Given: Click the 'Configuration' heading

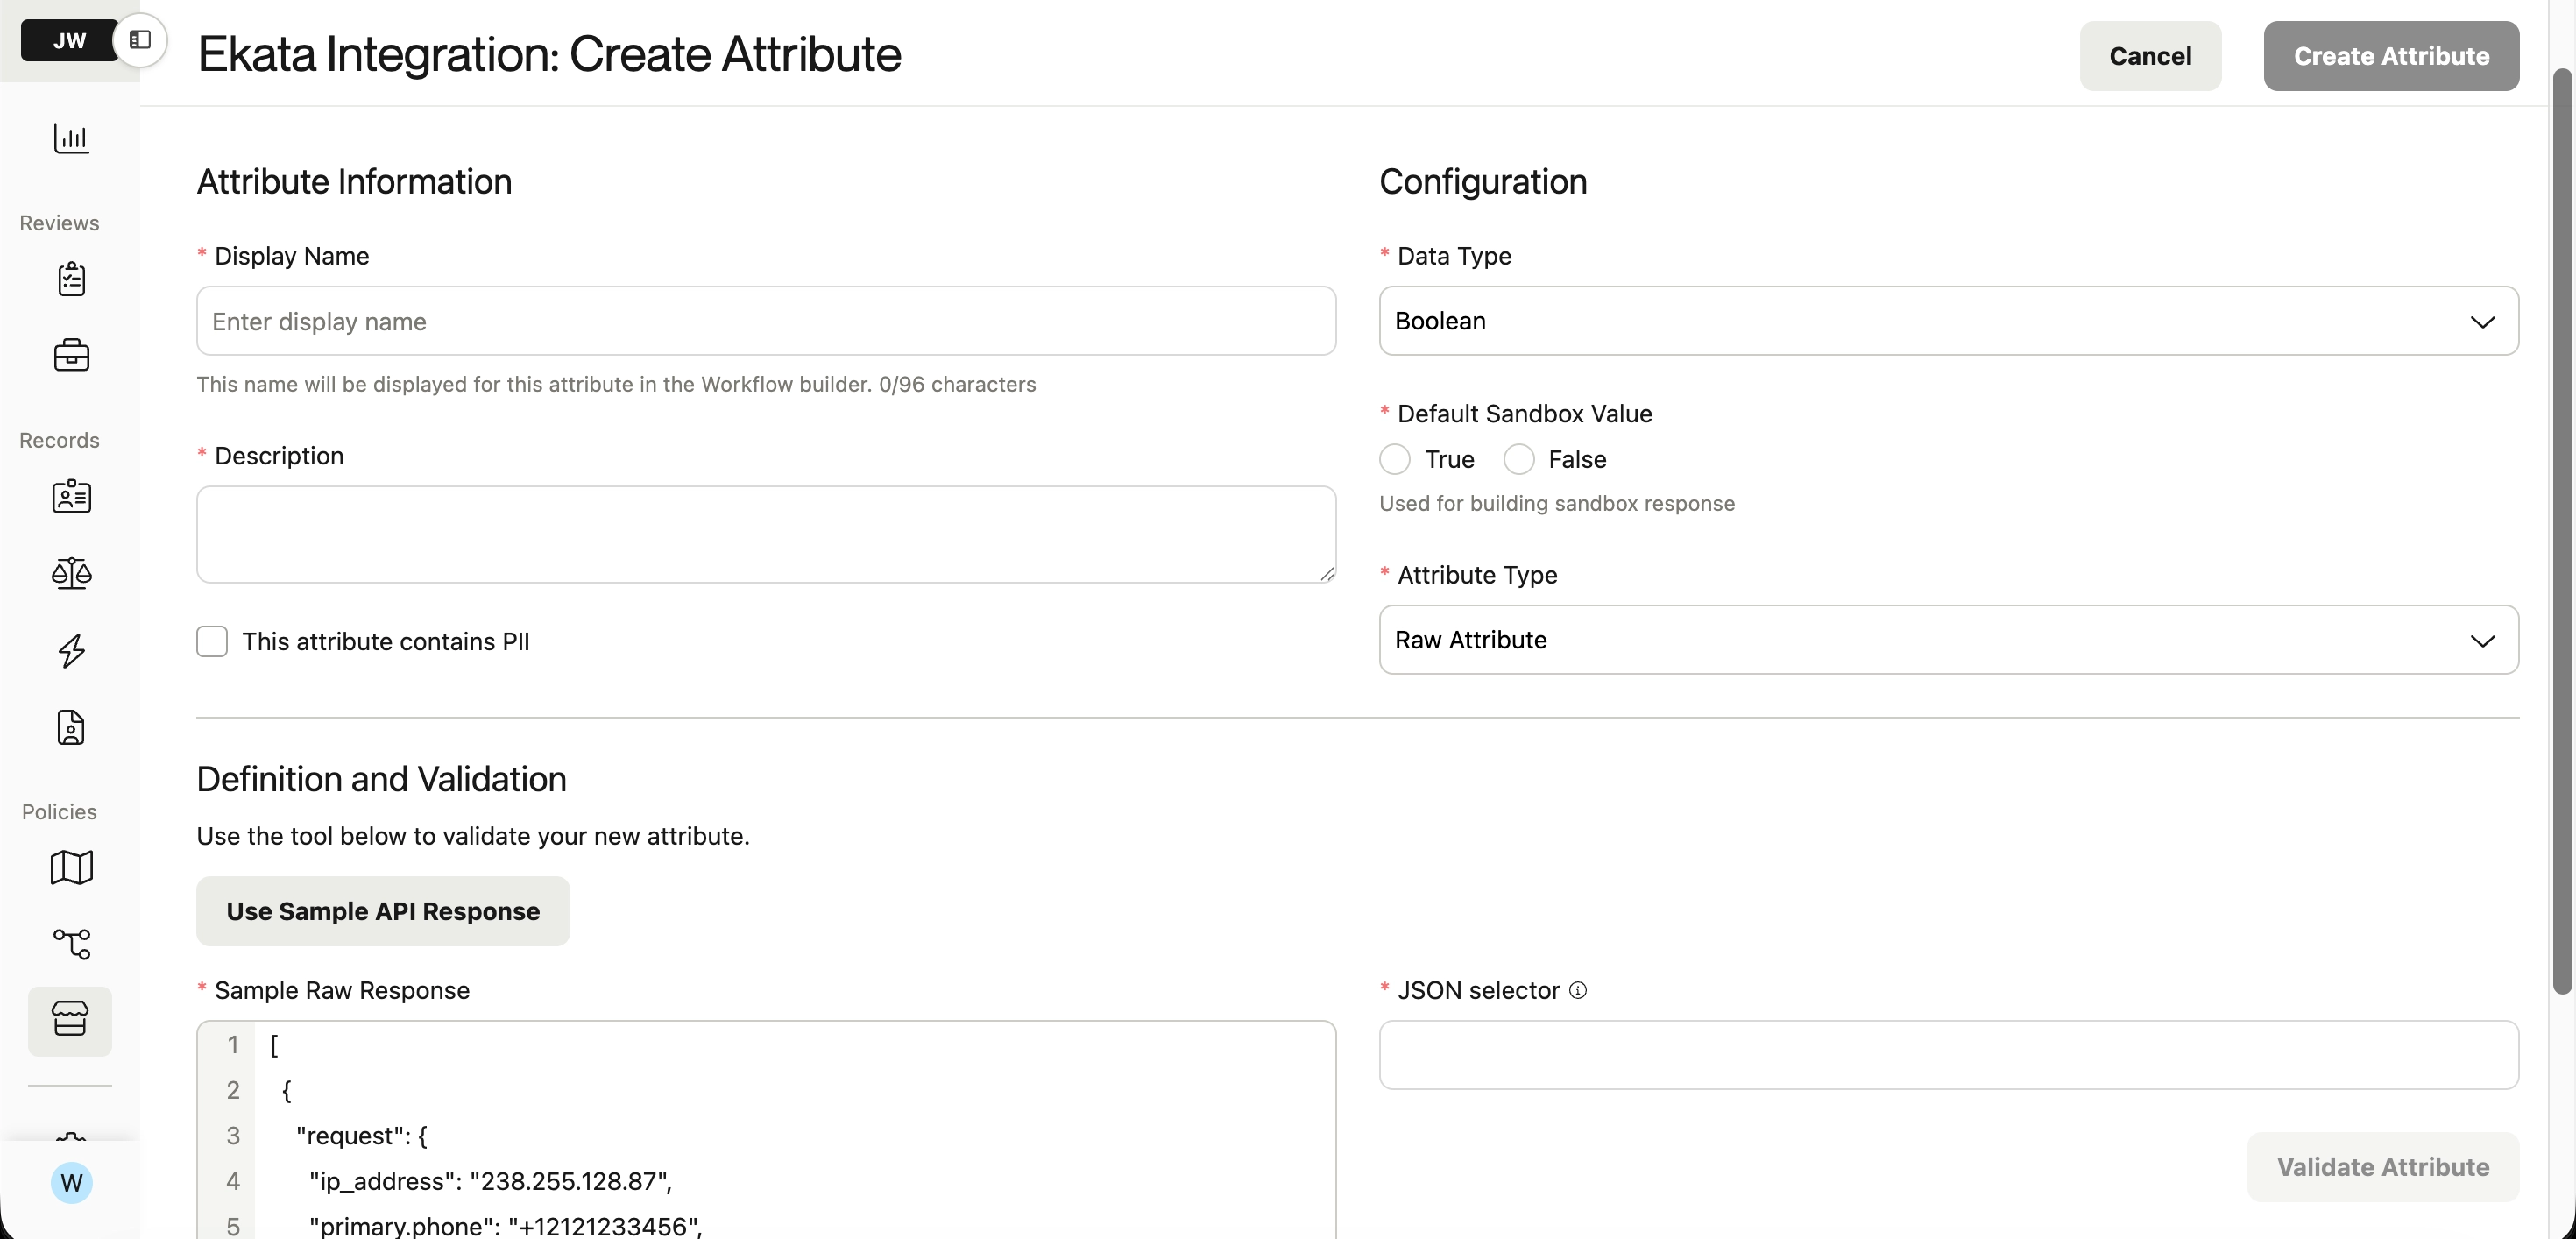Looking at the screenshot, I should pos(1483,182).
